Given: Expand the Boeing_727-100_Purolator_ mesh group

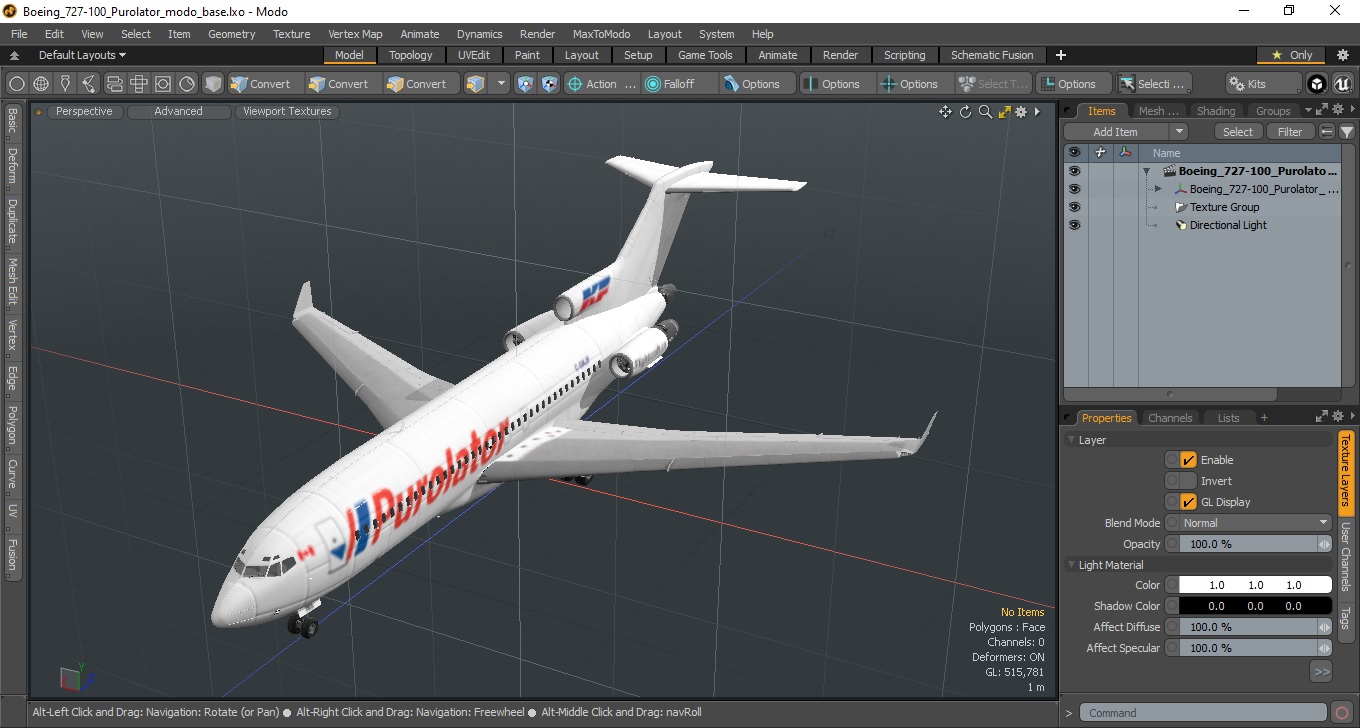Looking at the screenshot, I should tap(1158, 189).
